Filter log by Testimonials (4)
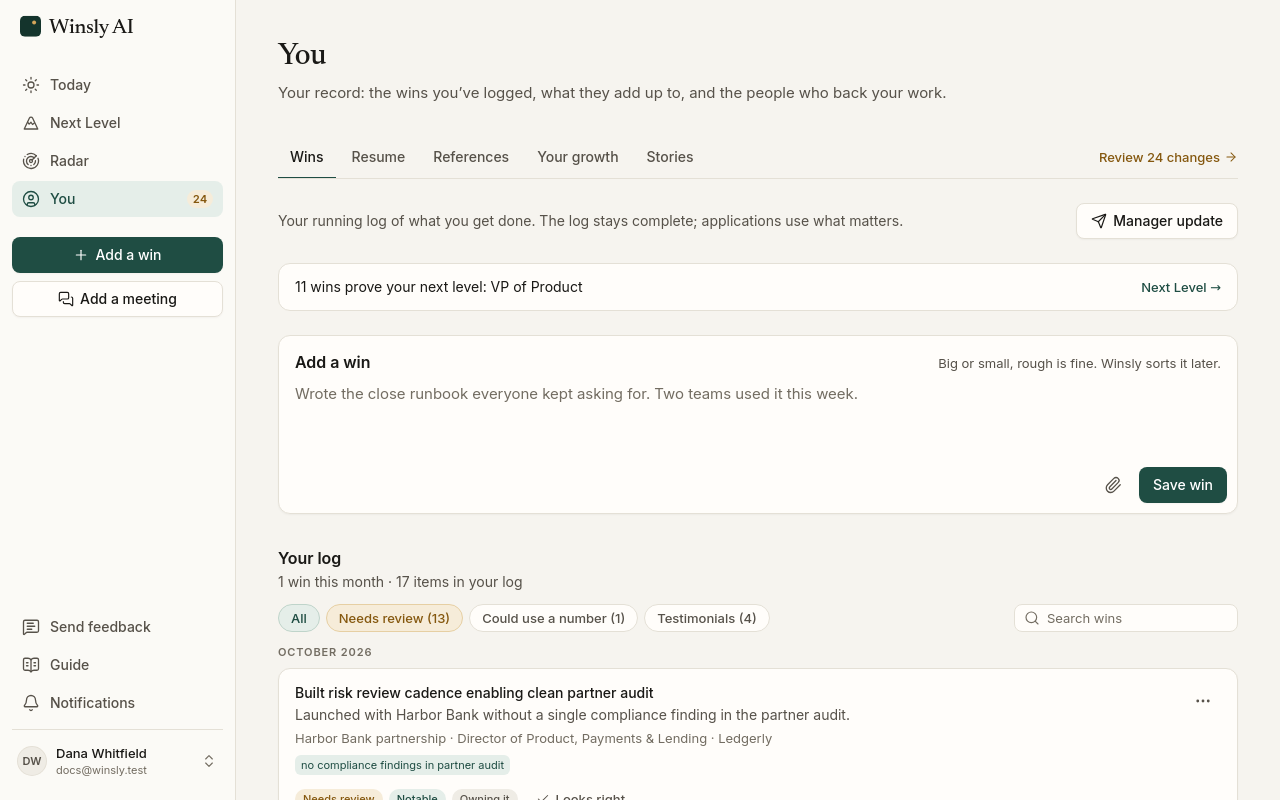1280x800 pixels. pos(707,618)
